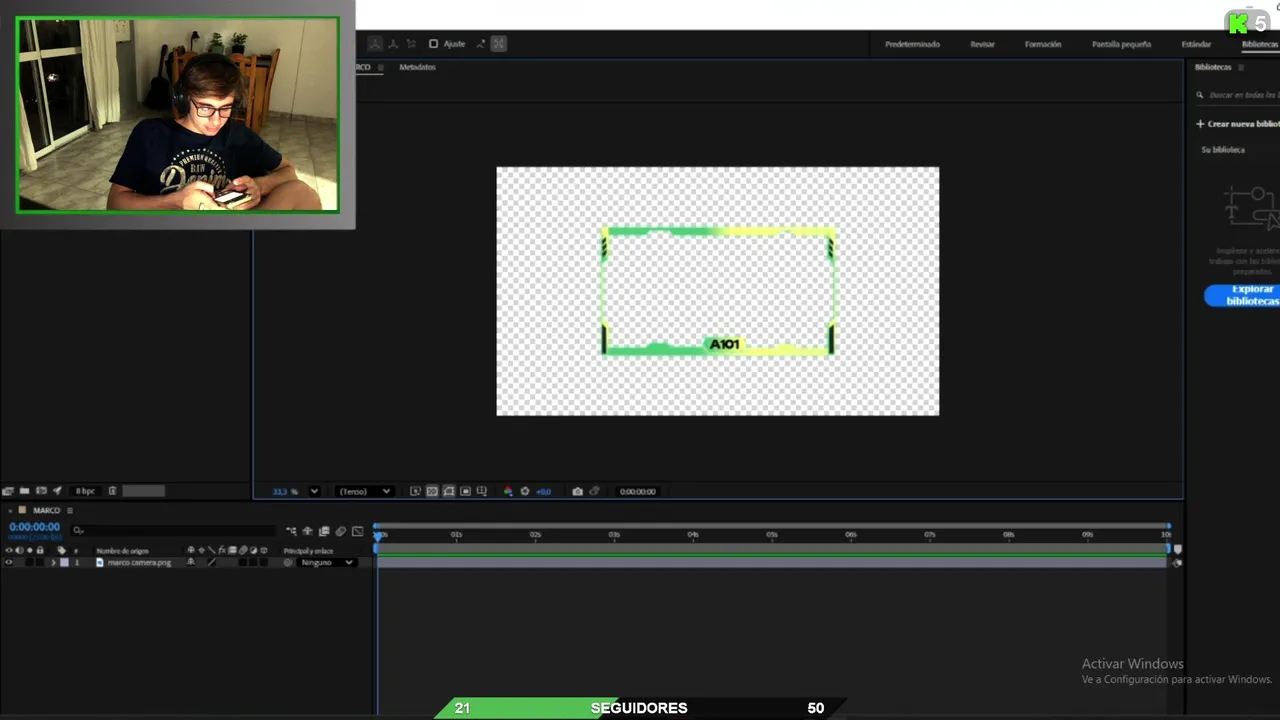Select the marco camera.png layer name
Viewport: 1280px width, 720px height.
[139, 562]
